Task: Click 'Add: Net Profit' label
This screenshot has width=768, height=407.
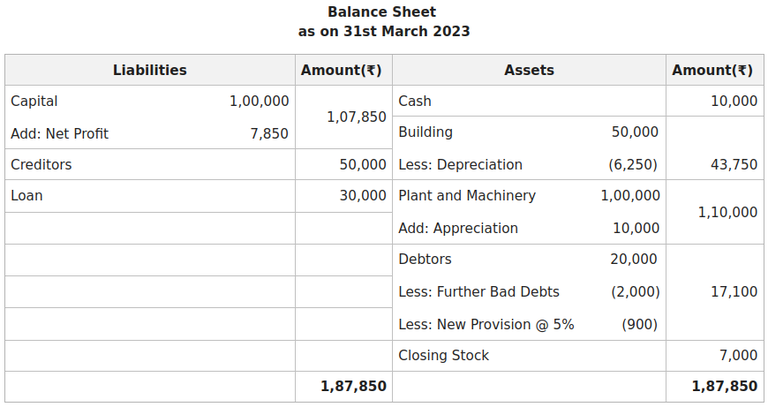Action: (59, 134)
